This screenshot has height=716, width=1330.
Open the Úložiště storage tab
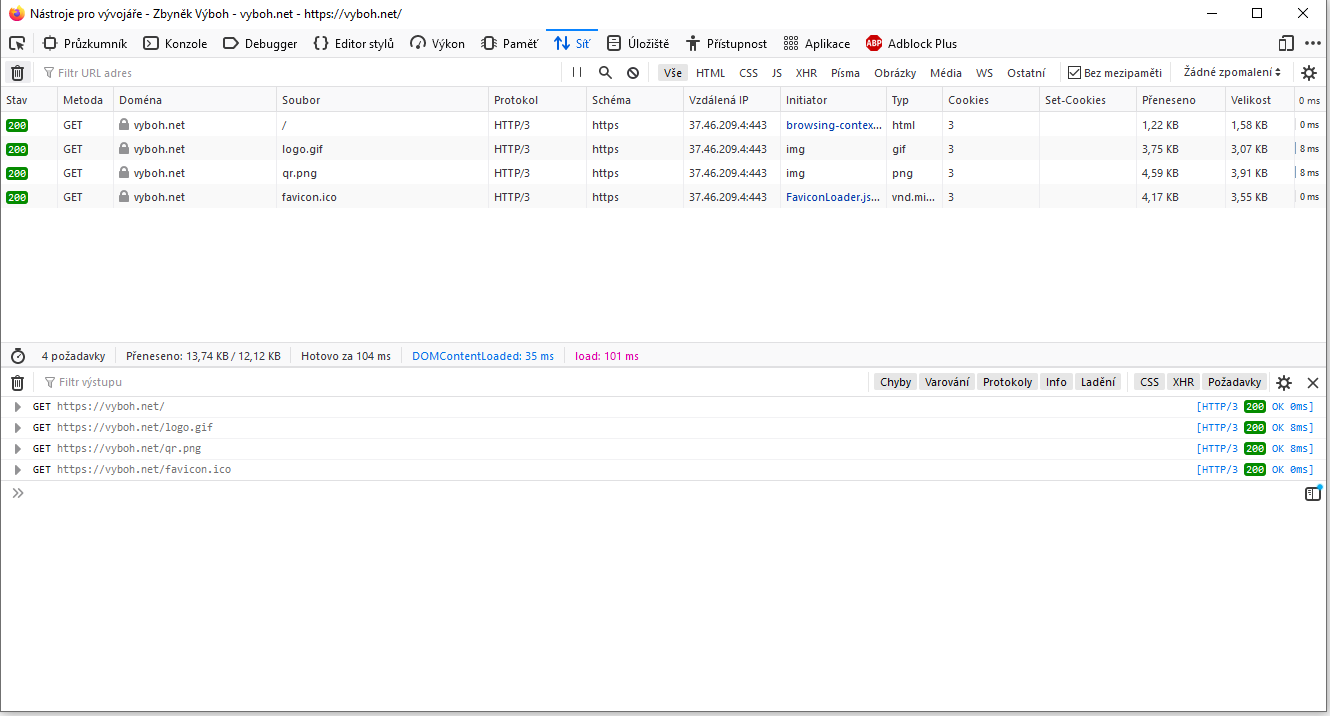pyautogui.click(x=638, y=44)
